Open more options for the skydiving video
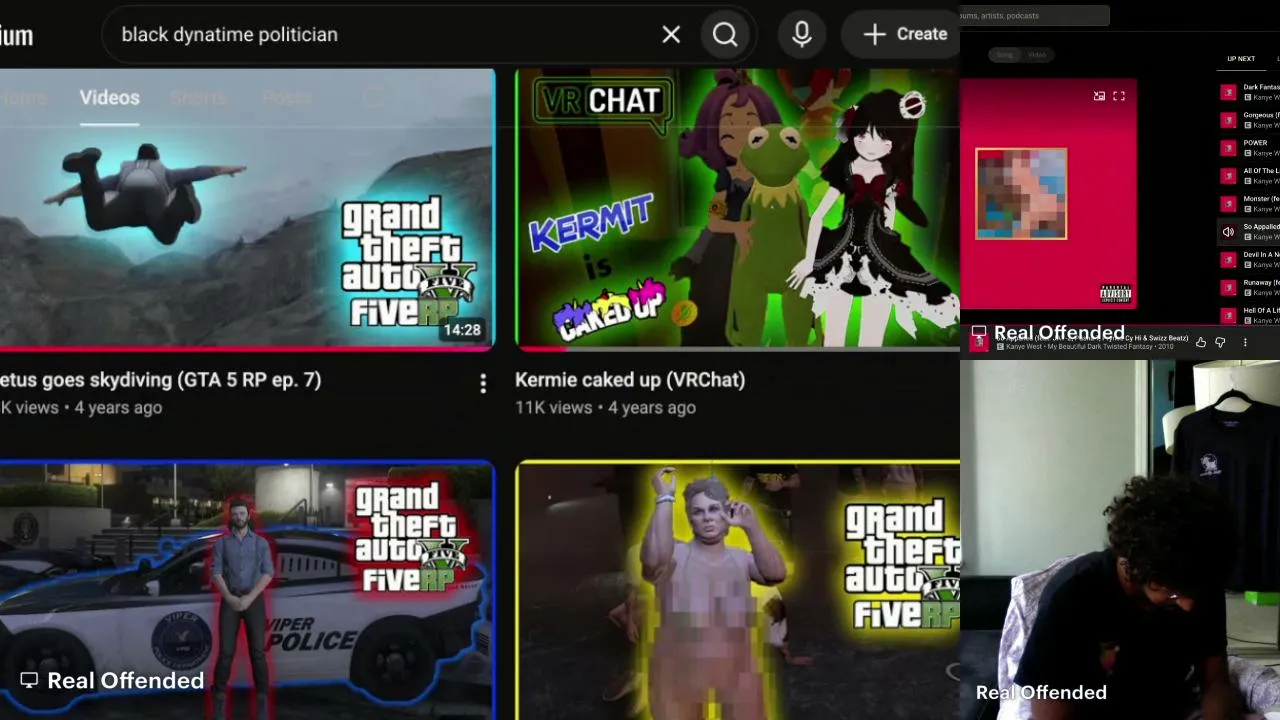This screenshot has width=1280, height=720. (x=483, y=383)
